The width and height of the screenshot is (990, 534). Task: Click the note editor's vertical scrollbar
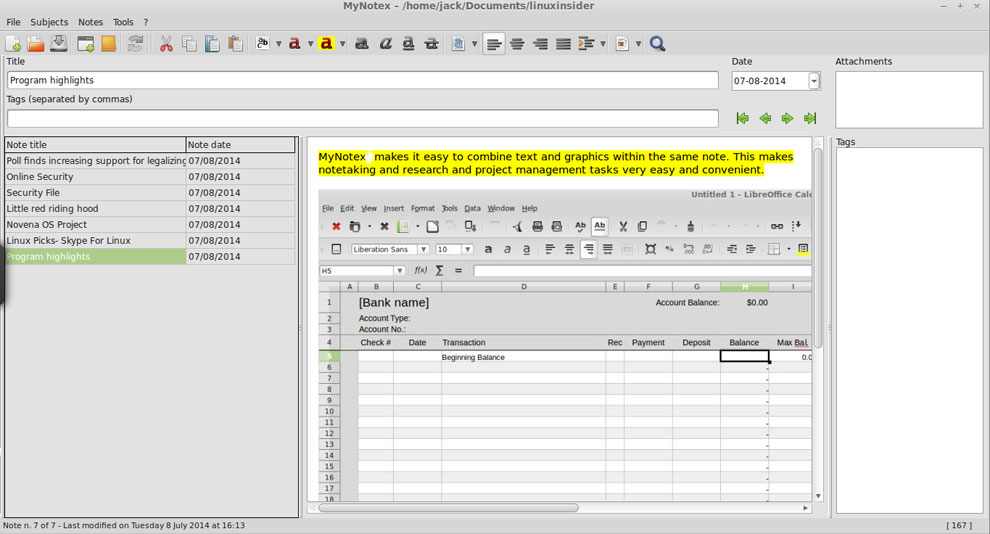point(818,248)
